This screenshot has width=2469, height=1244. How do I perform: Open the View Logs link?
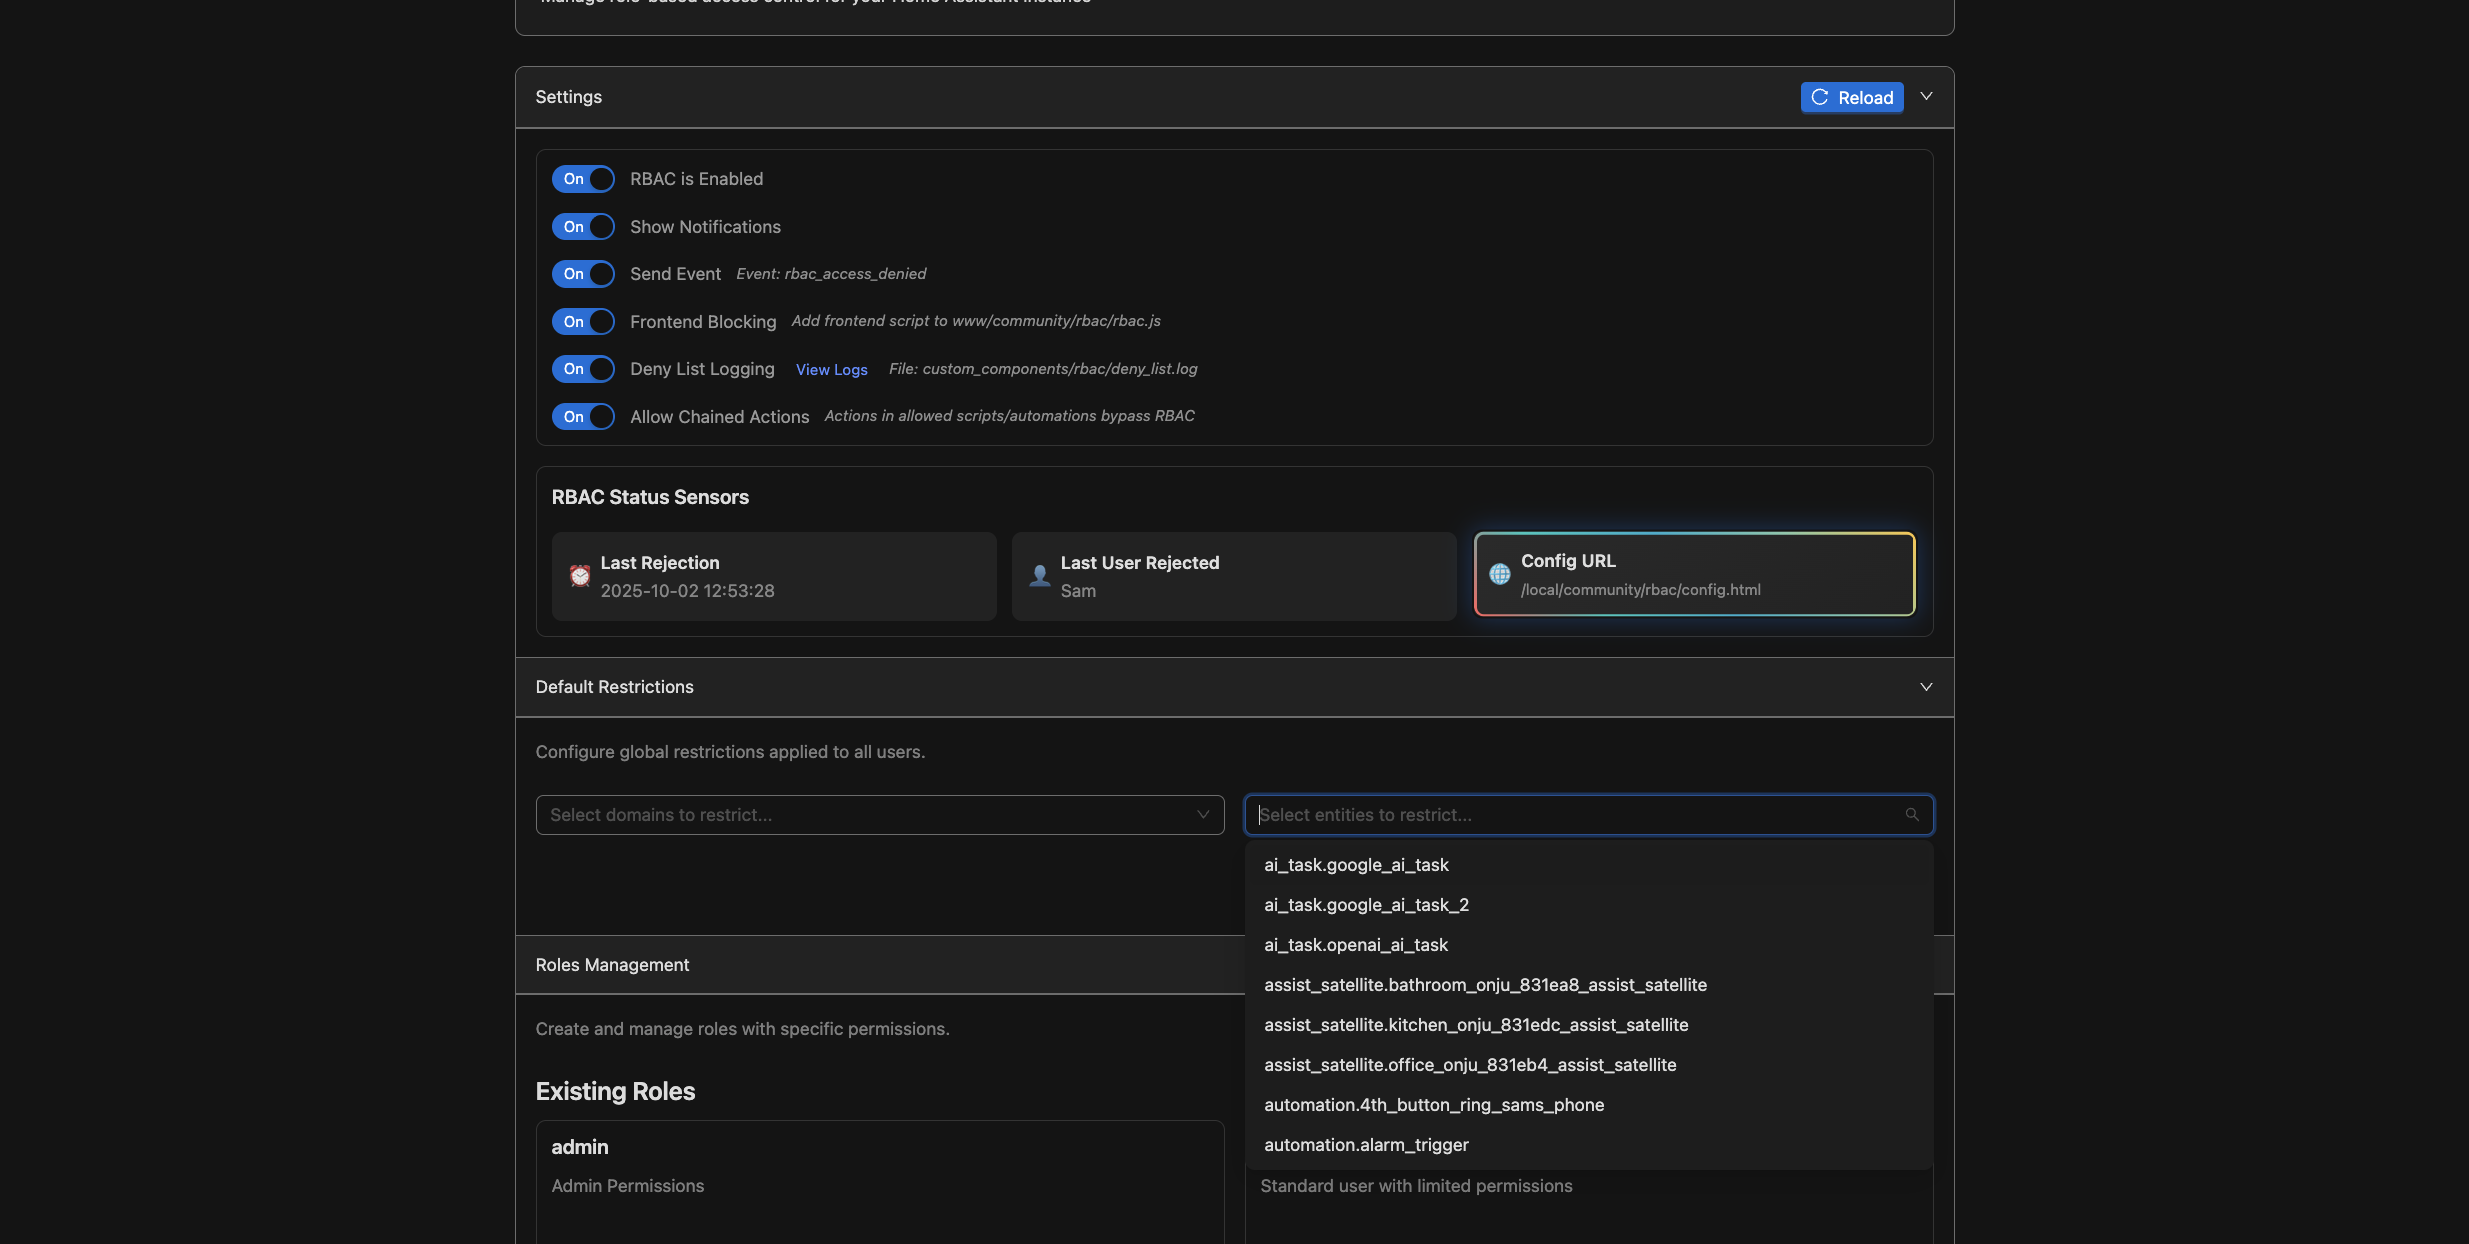831,370
